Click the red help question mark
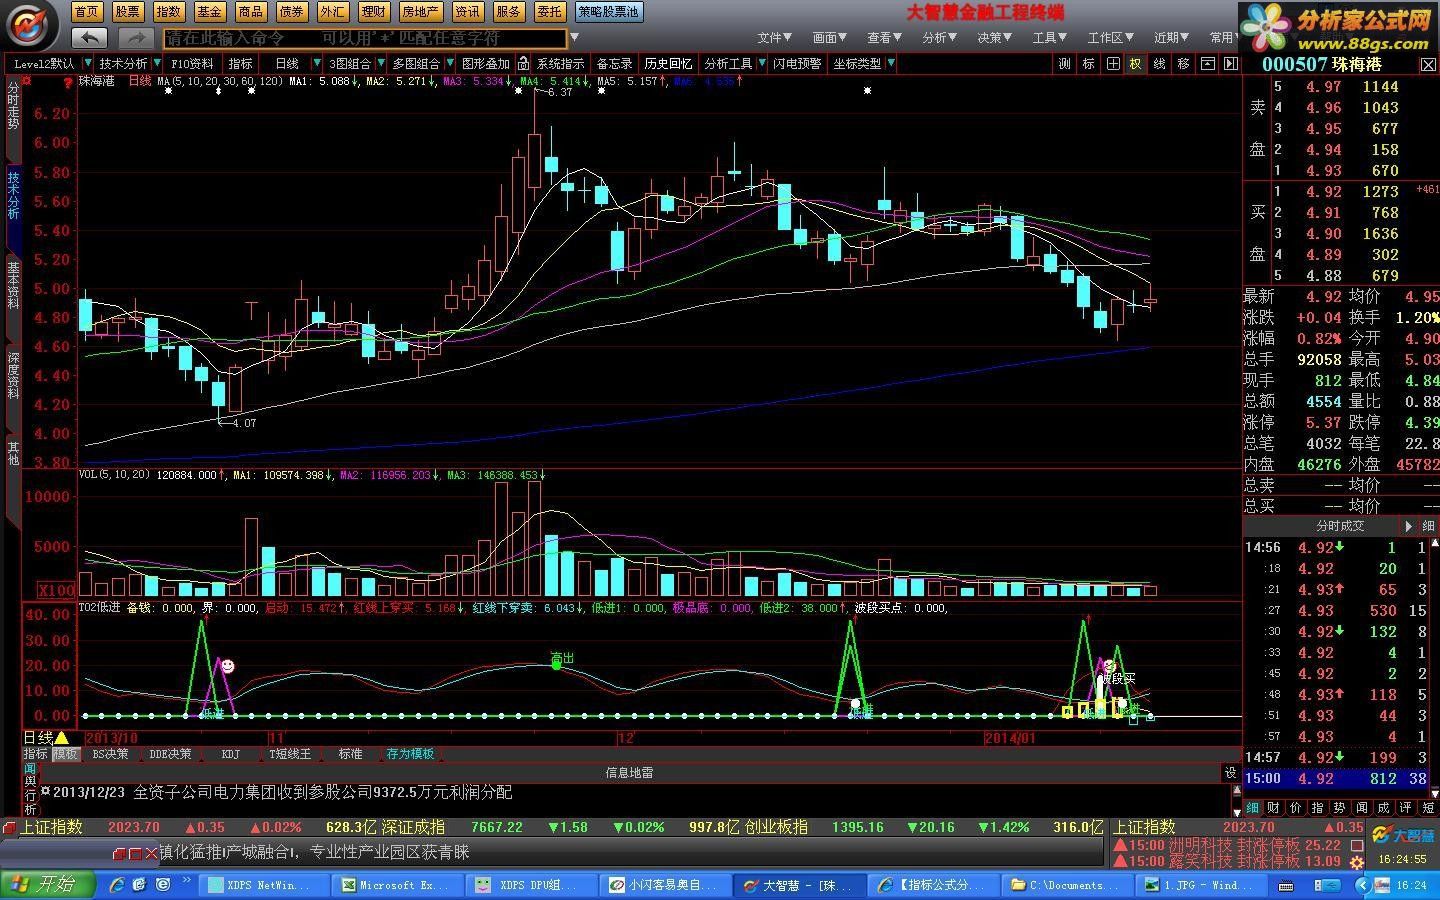The height and width of the screenshot is (900, 1440). pos(67,83)
